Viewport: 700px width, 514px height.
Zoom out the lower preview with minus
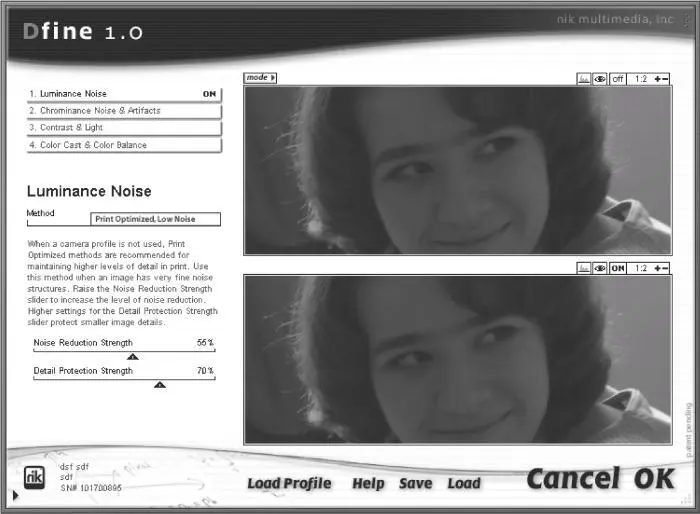click(x=665, y=268)
